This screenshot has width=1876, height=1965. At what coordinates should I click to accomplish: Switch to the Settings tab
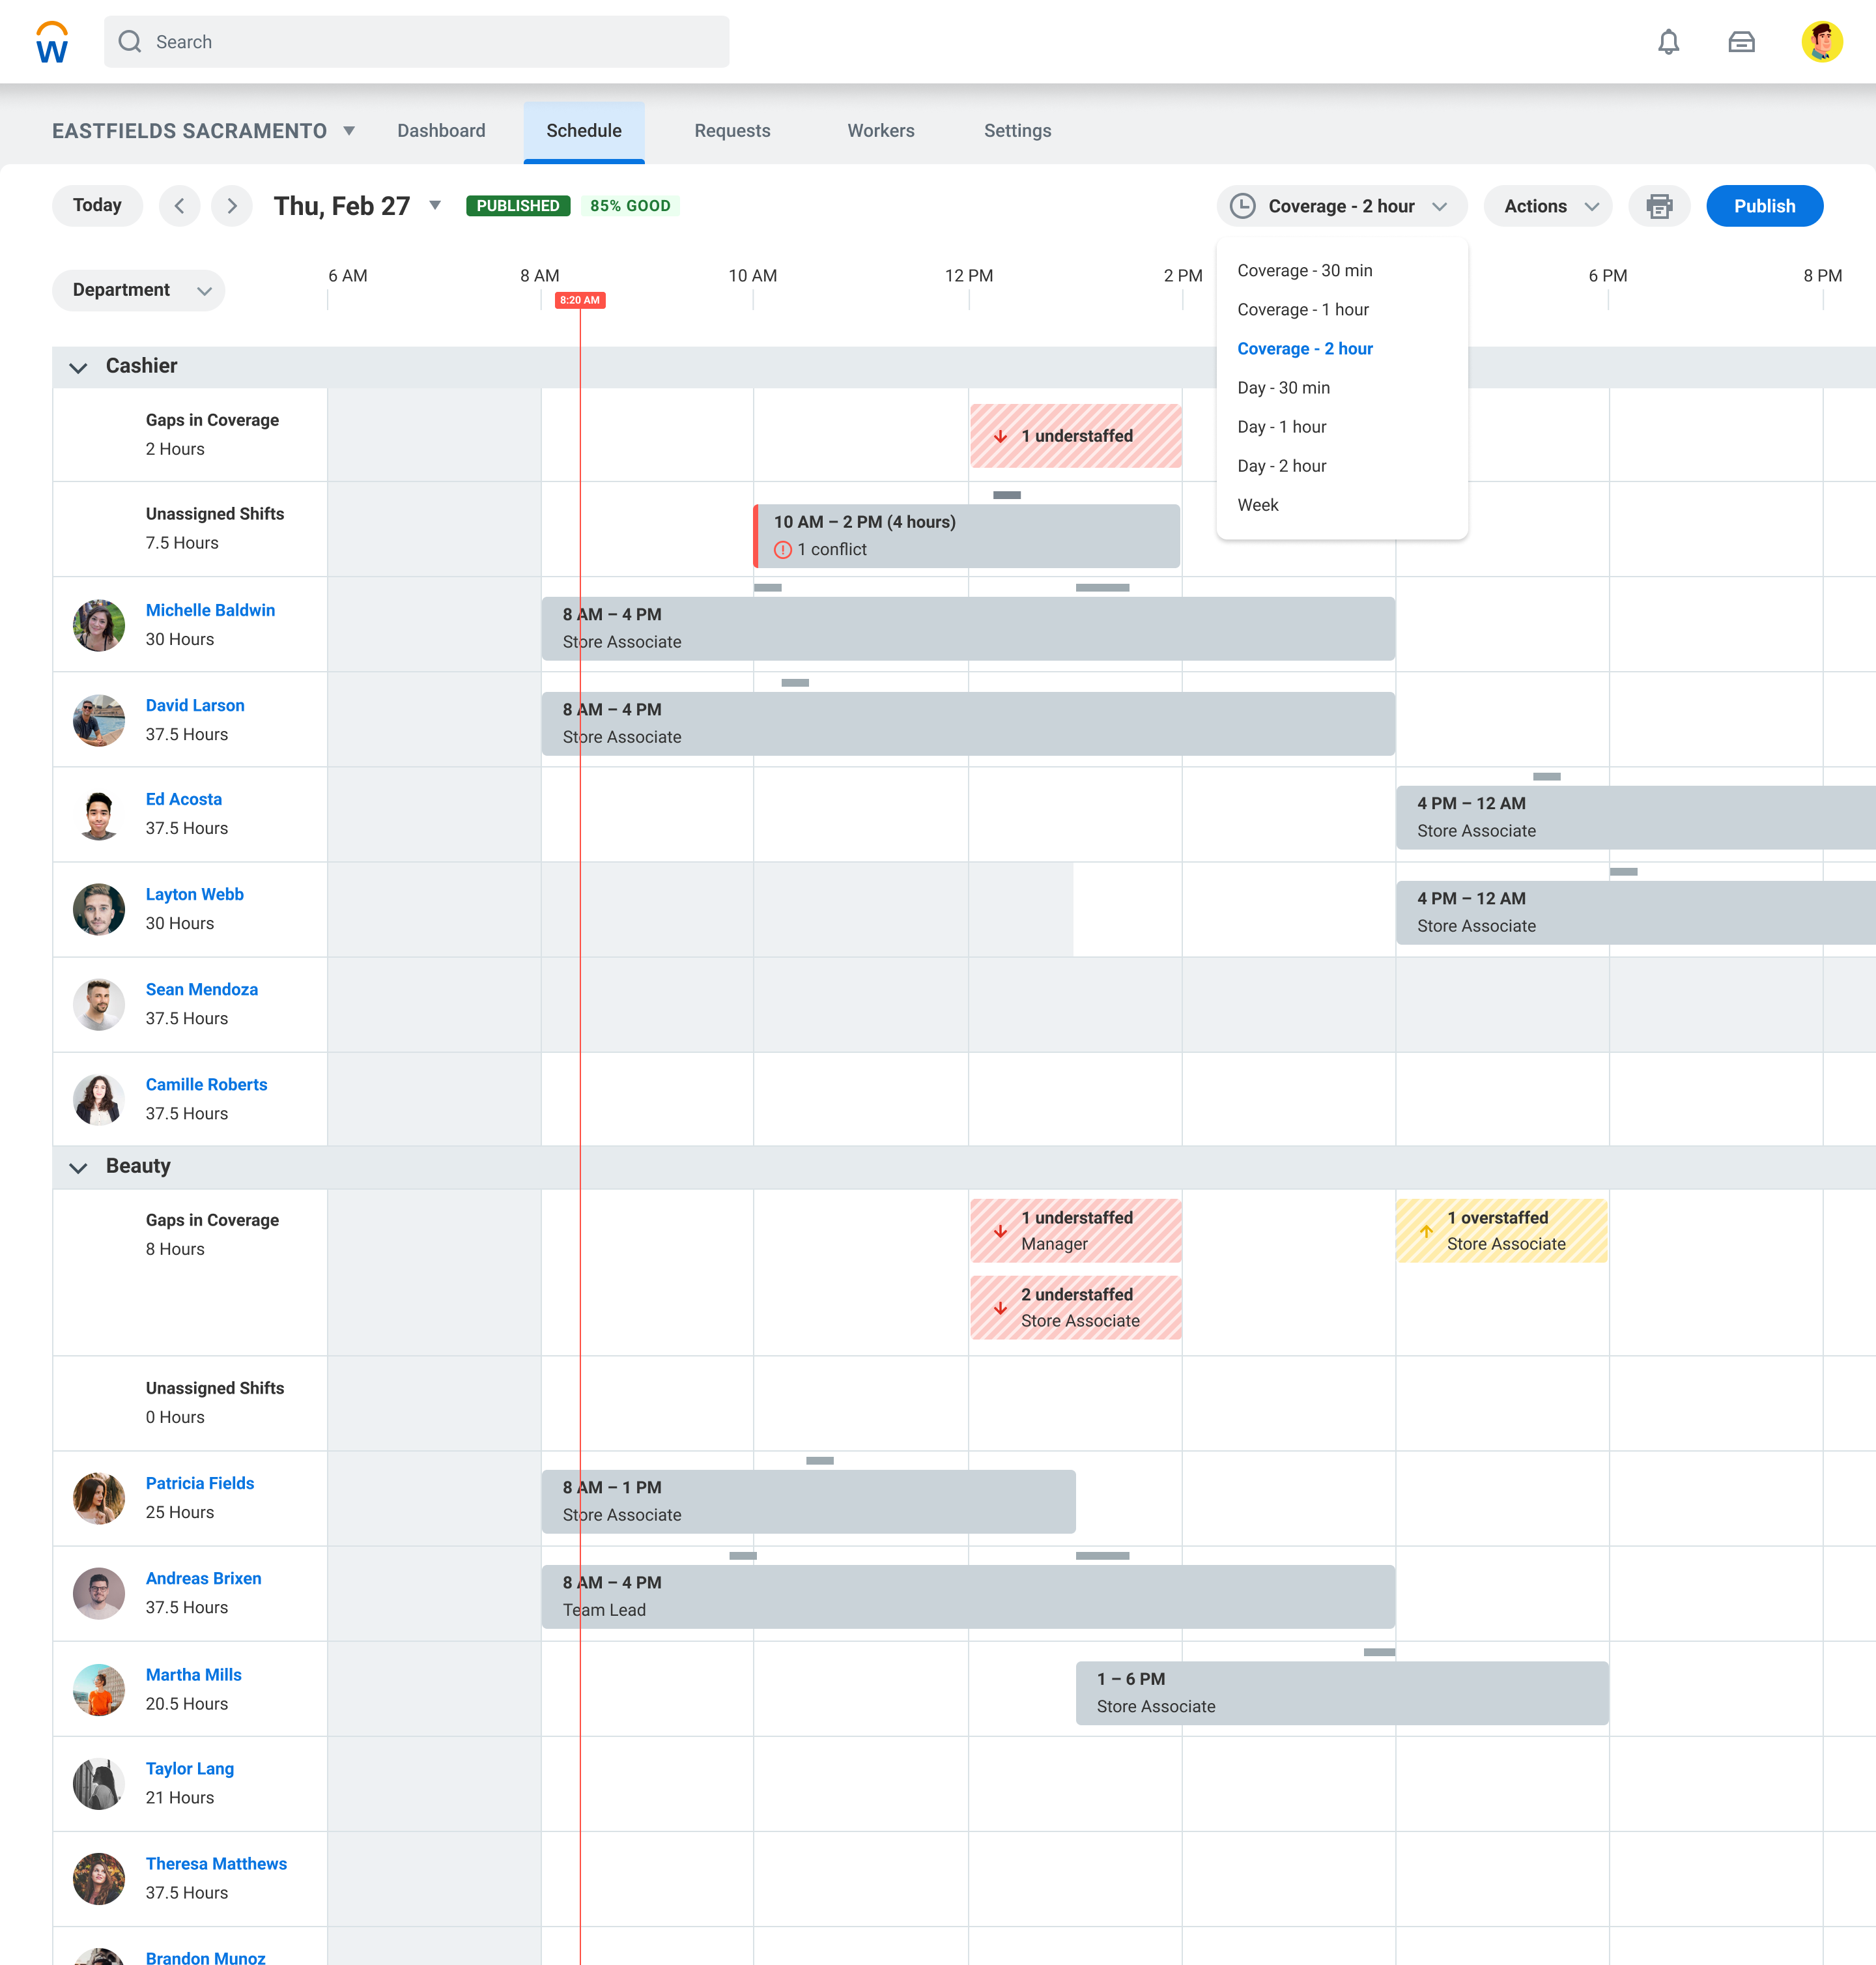[1017, 131]
